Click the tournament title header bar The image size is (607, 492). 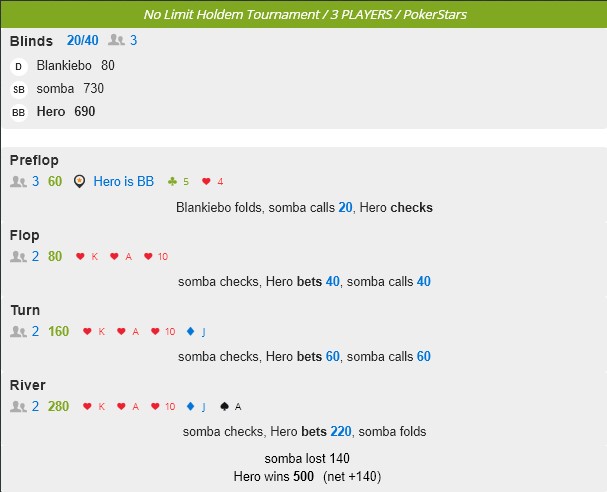pos(304,14)
